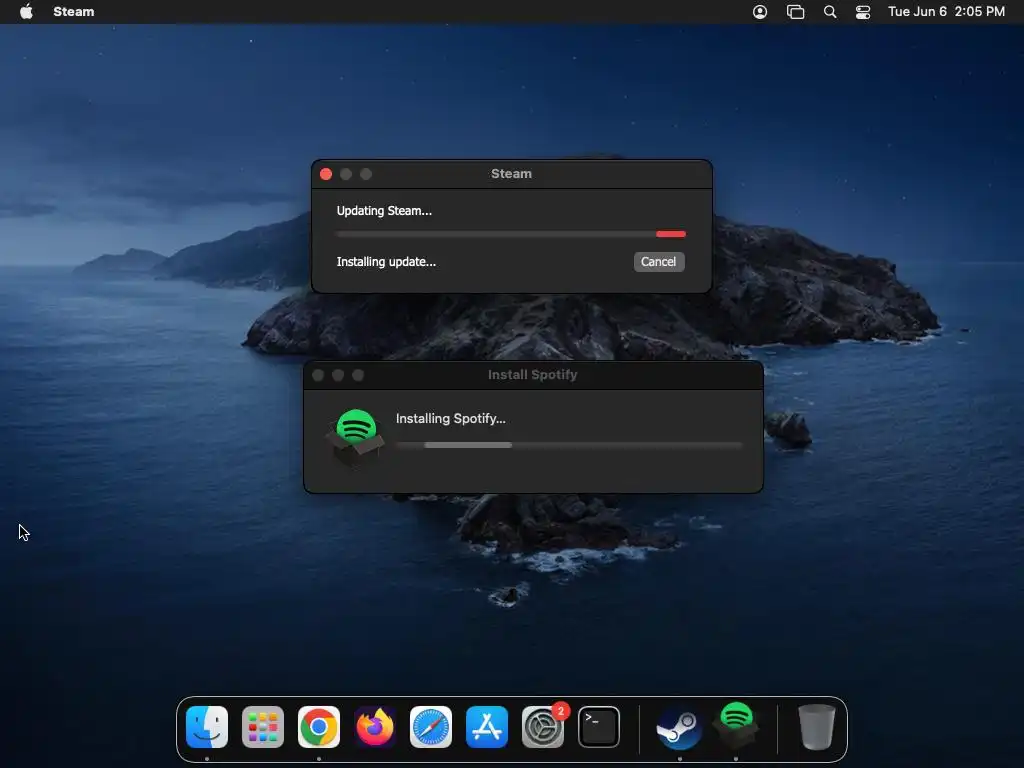Open the Trash from the Dock

pyautogui.click(x=816, y=727)
